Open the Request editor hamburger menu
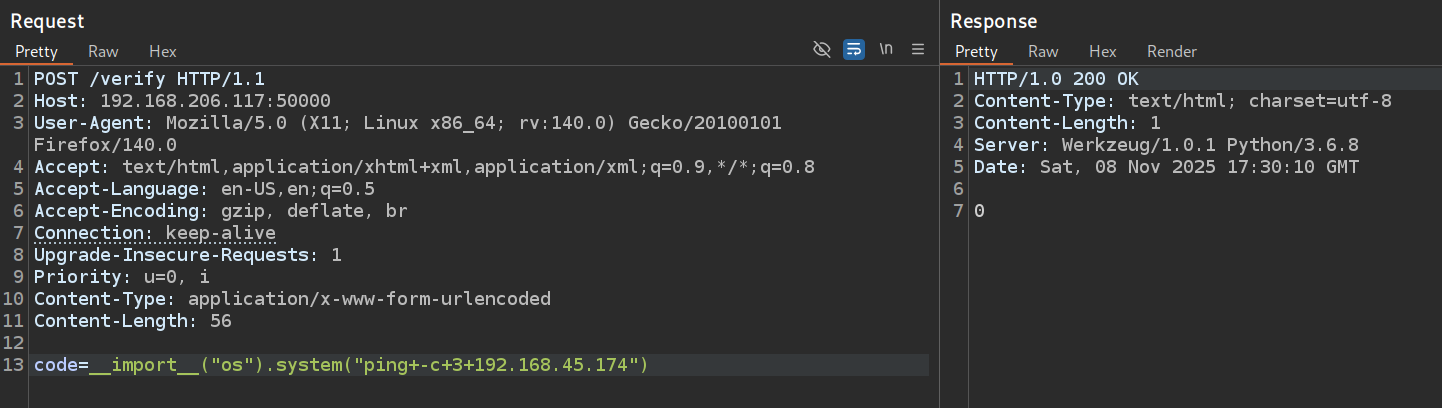1442x408 pixels. [918, 49]
